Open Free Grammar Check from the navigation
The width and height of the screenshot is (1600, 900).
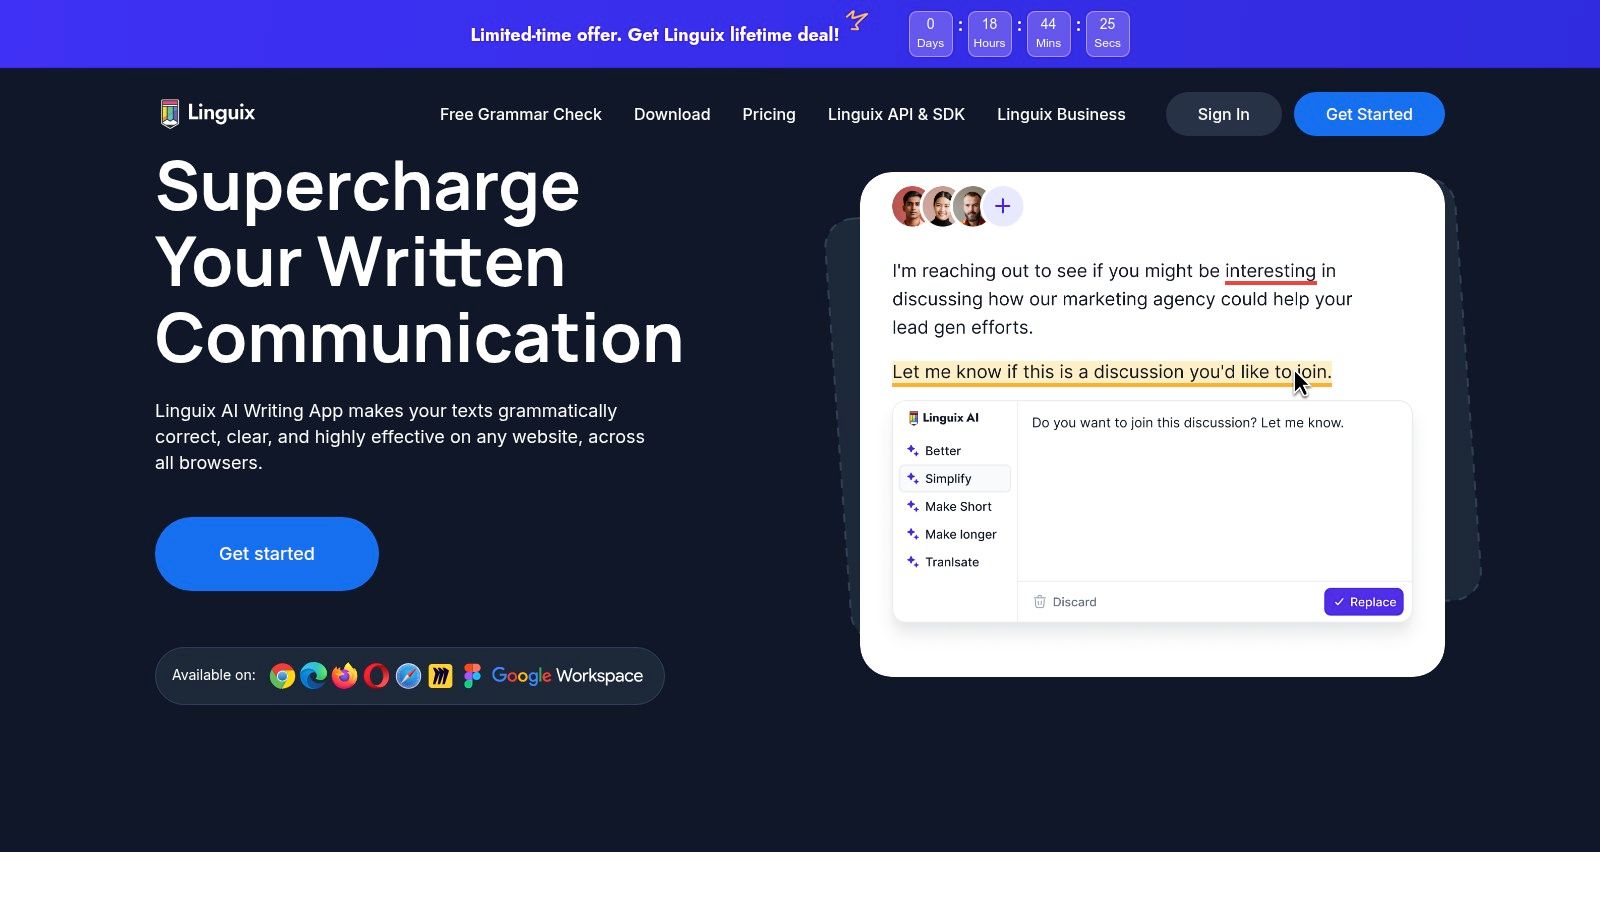coord(521,114)
